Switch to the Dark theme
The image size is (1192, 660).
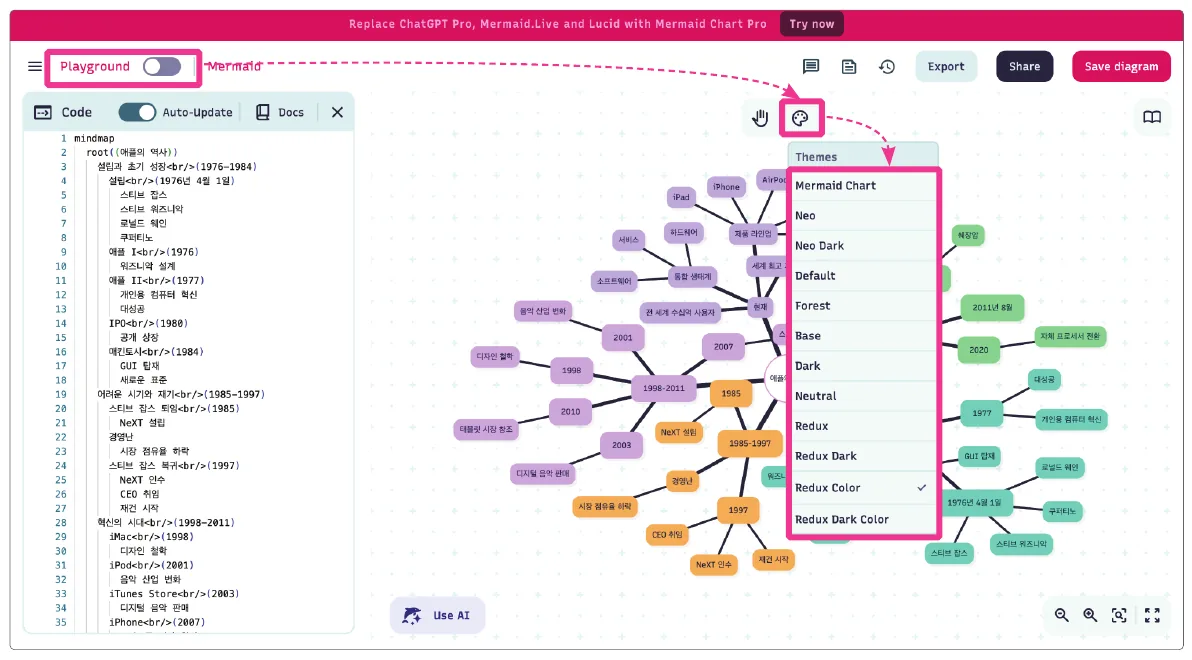click(x=863, y=366)
